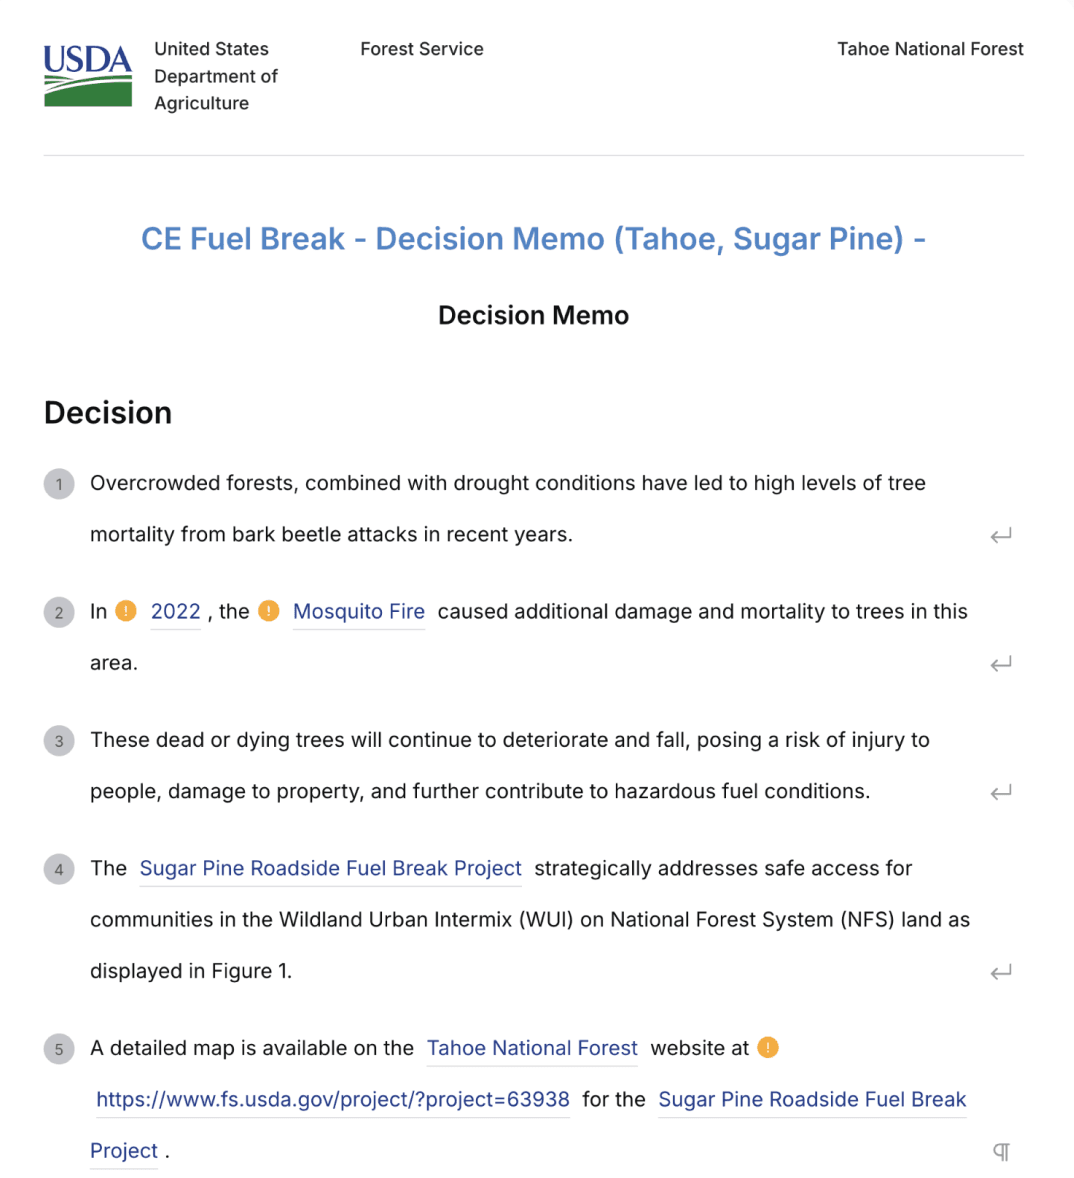Click the Tahoe National Forest link in paragraph 5
Viewport: 1074px width, 1178px height.
(x=532, y=1048)
